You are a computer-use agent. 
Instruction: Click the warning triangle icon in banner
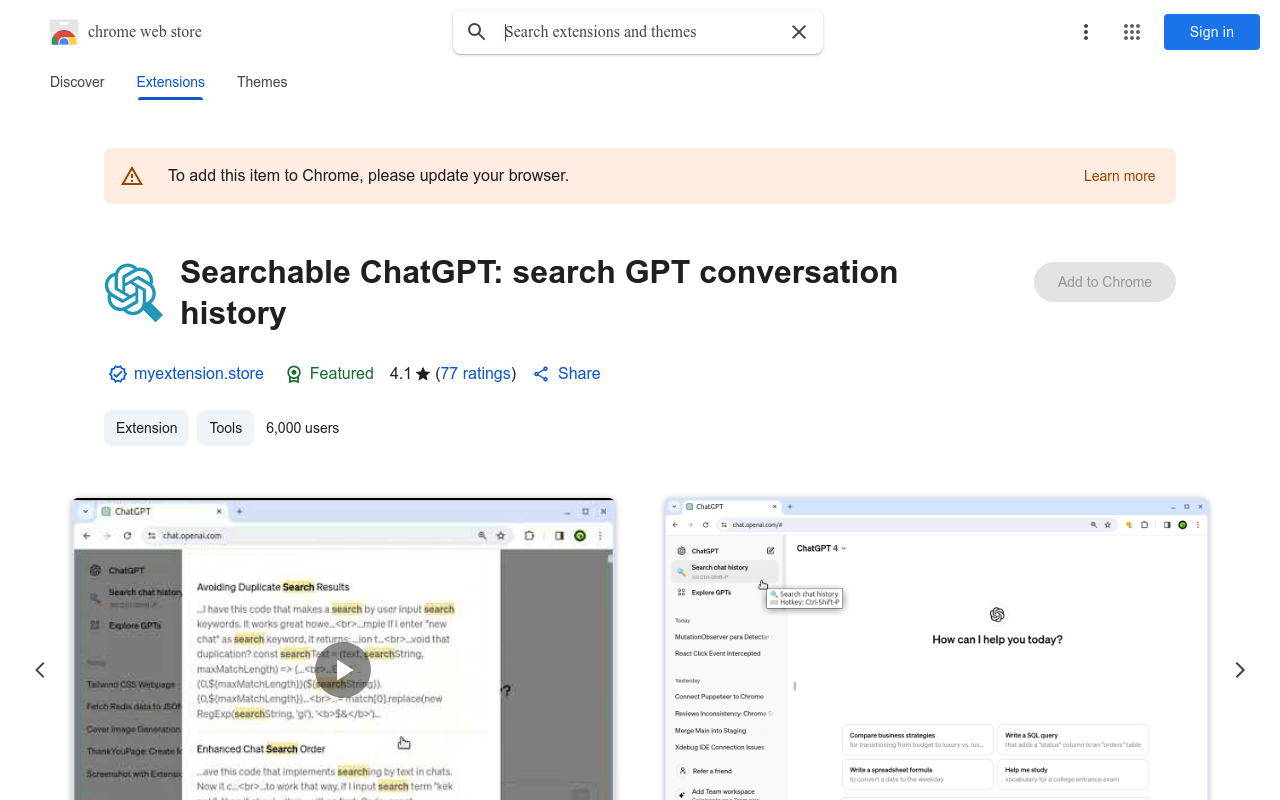pos(132,176)
